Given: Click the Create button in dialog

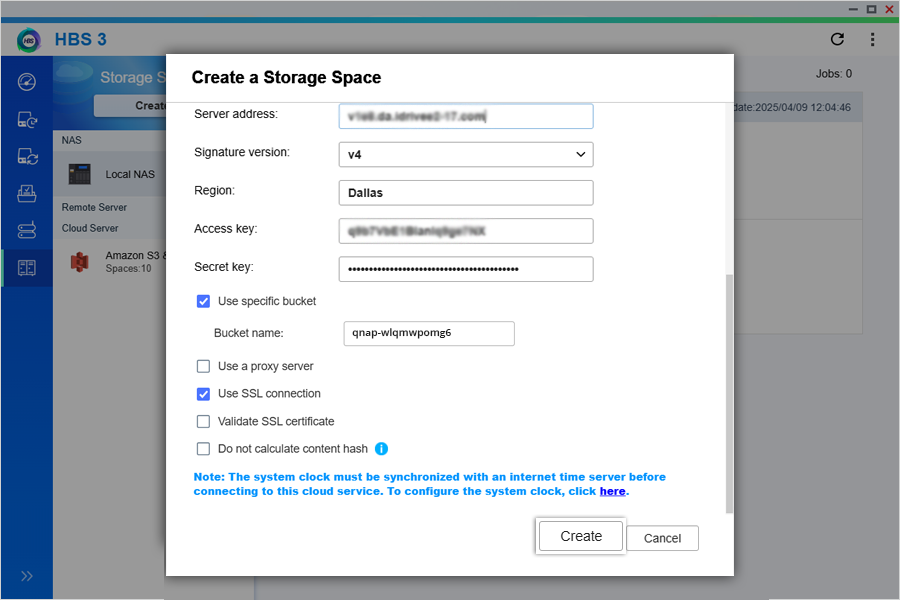Looking at the screenshot, I should tap(581, 536).
